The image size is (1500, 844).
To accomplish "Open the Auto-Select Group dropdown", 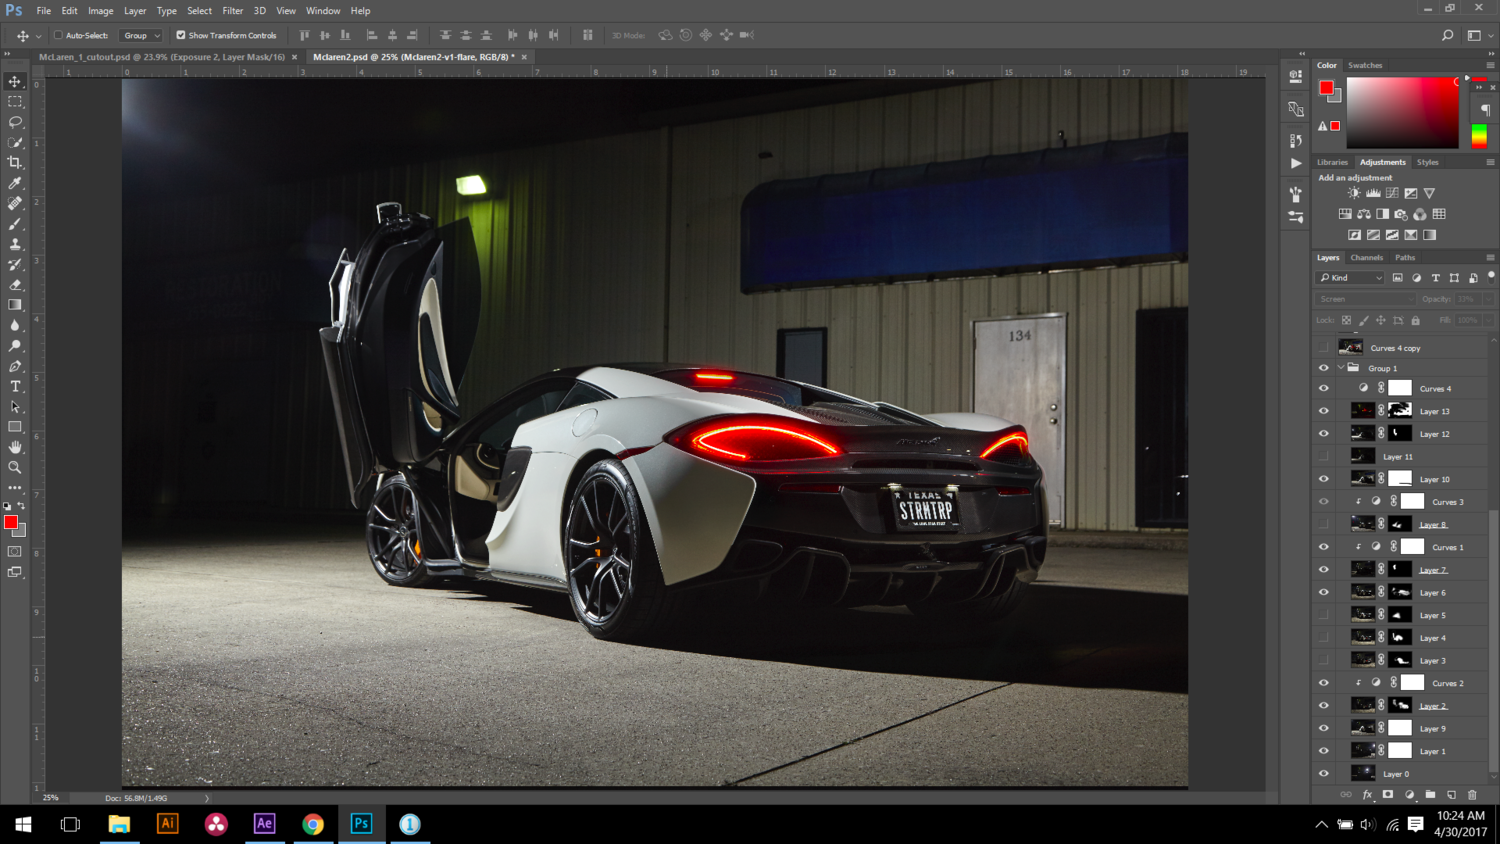I will (x=141, y=35).
